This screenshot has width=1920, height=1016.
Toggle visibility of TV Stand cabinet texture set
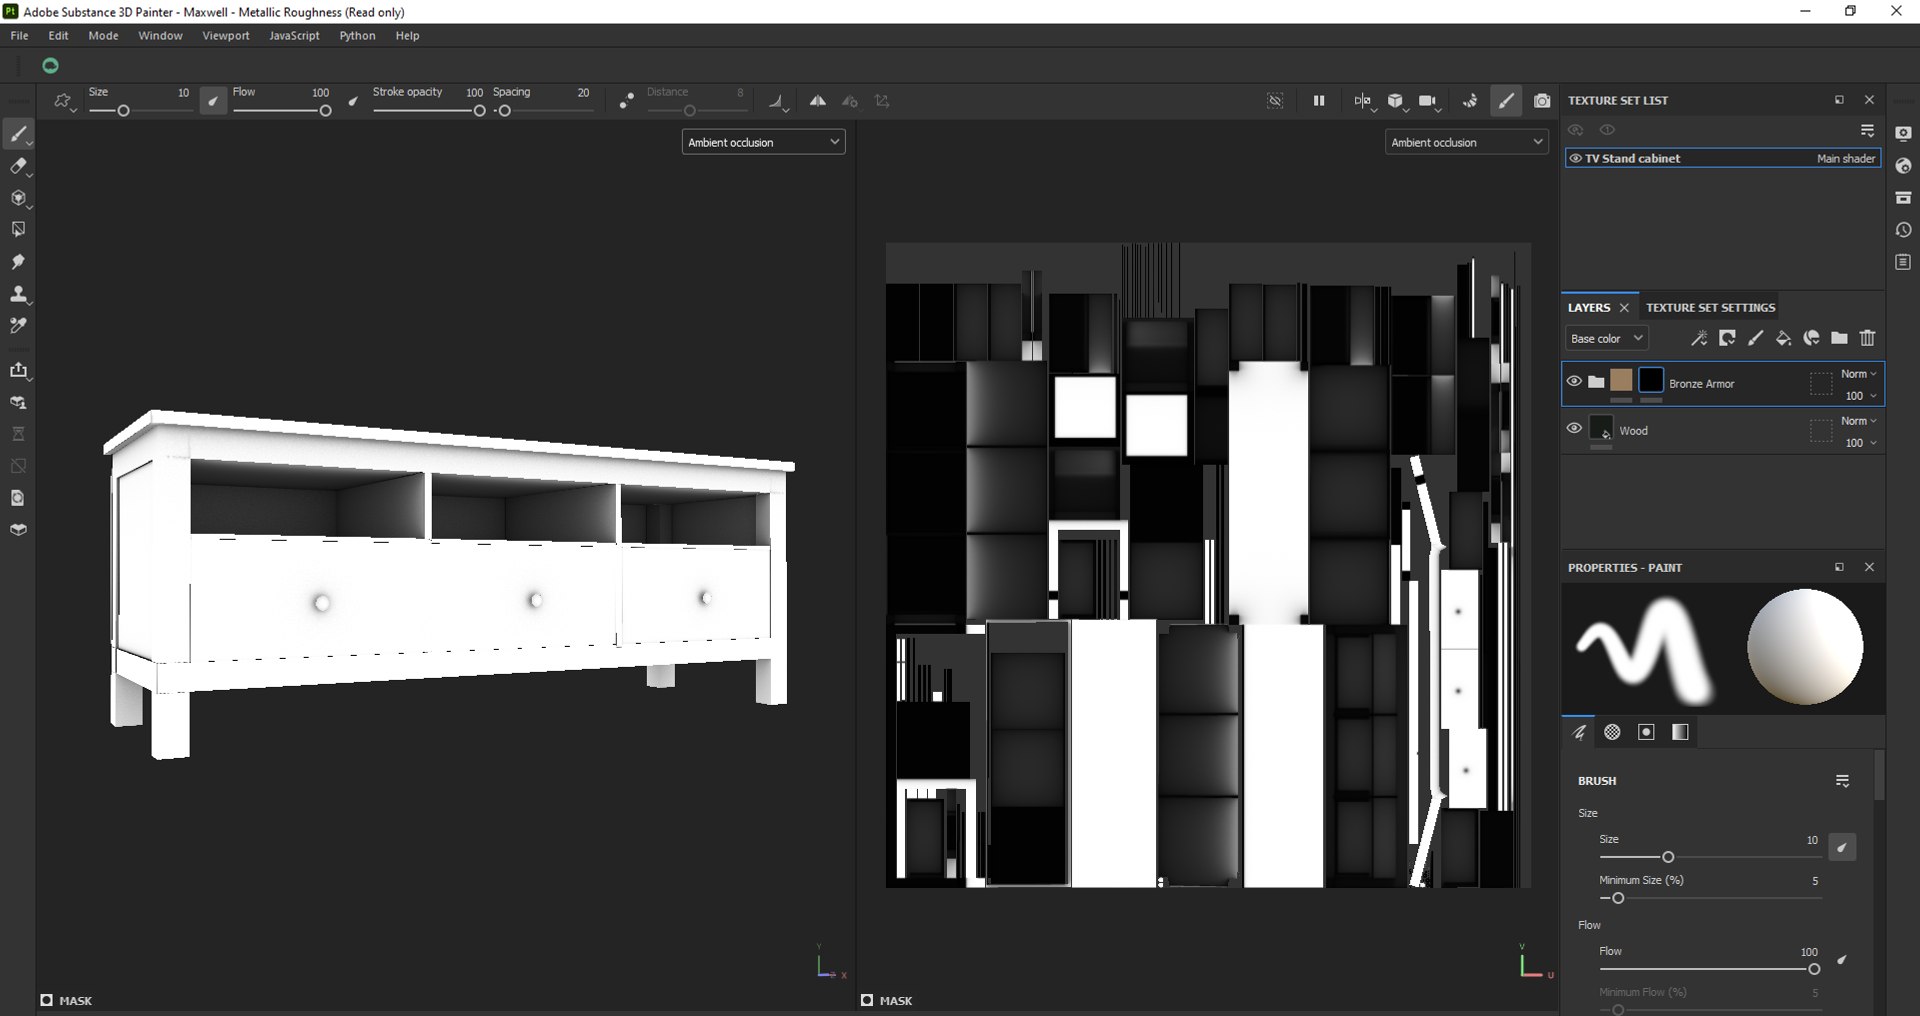[1575, 158]
